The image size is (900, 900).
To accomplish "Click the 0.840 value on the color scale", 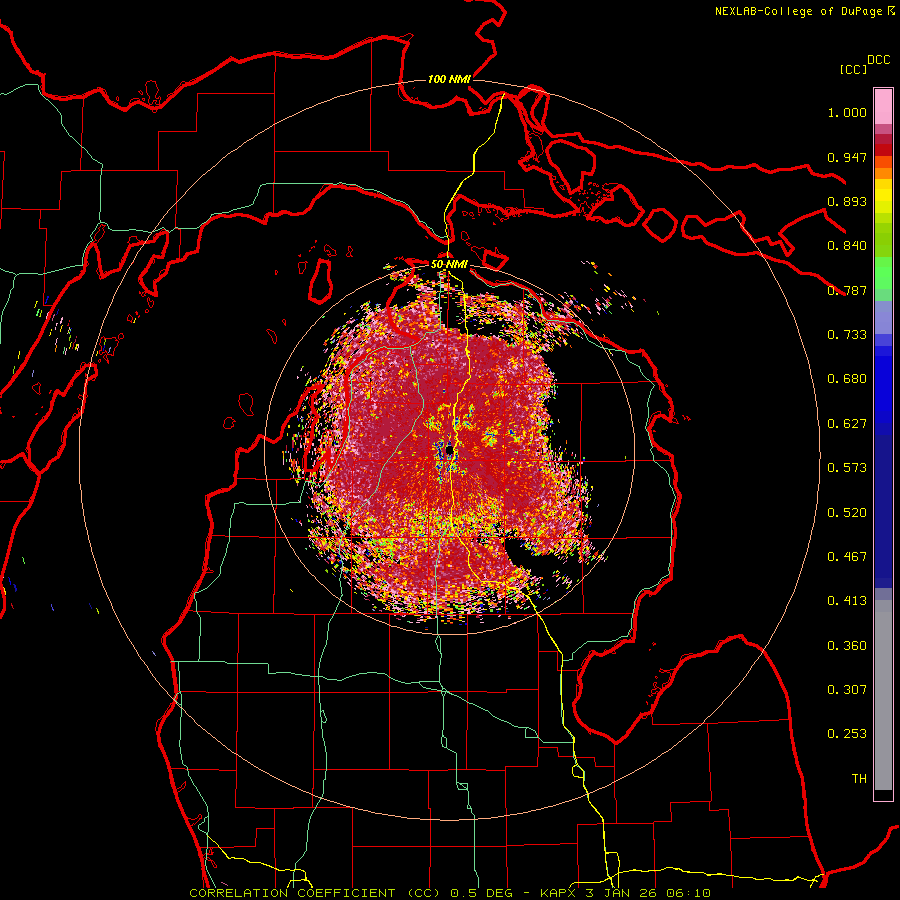I will tap(847, 246).
